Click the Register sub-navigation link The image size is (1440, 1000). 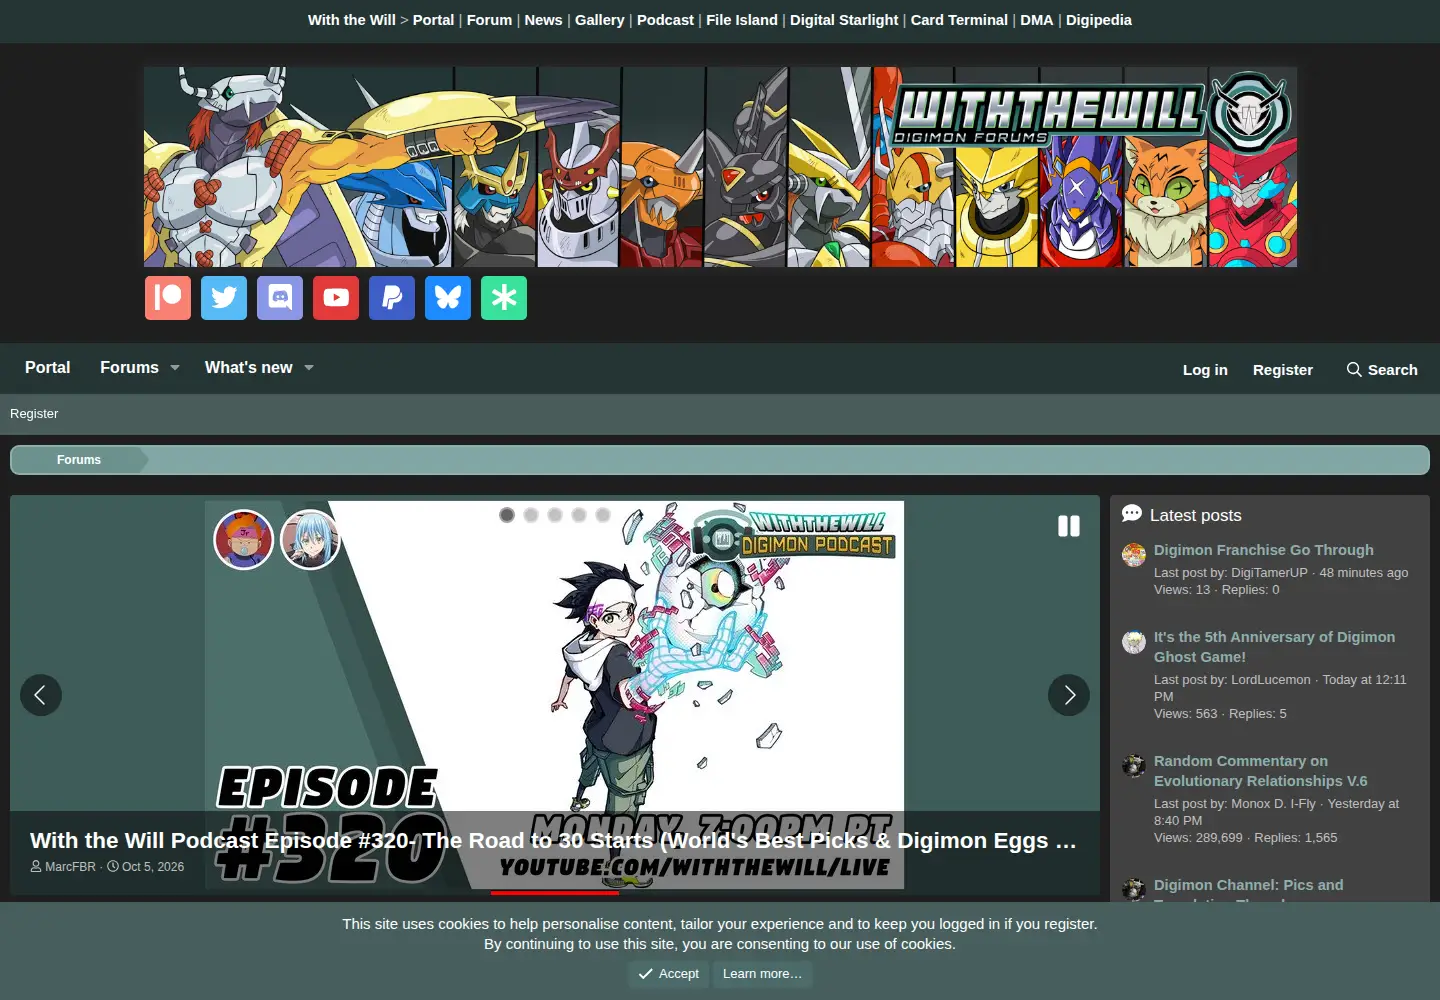(34, 414)
